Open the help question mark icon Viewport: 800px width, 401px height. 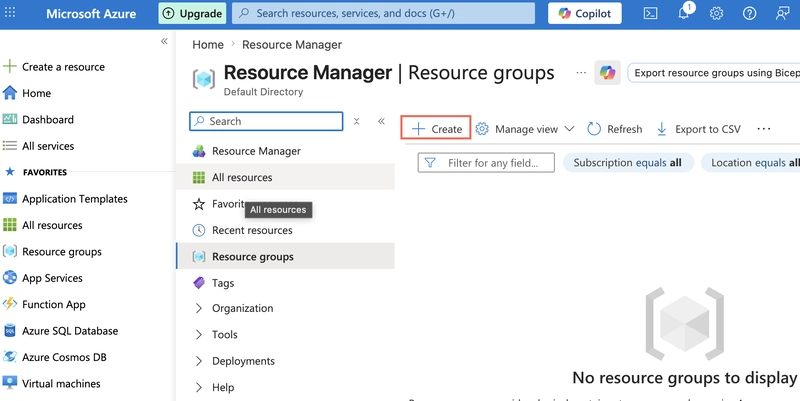749,13
